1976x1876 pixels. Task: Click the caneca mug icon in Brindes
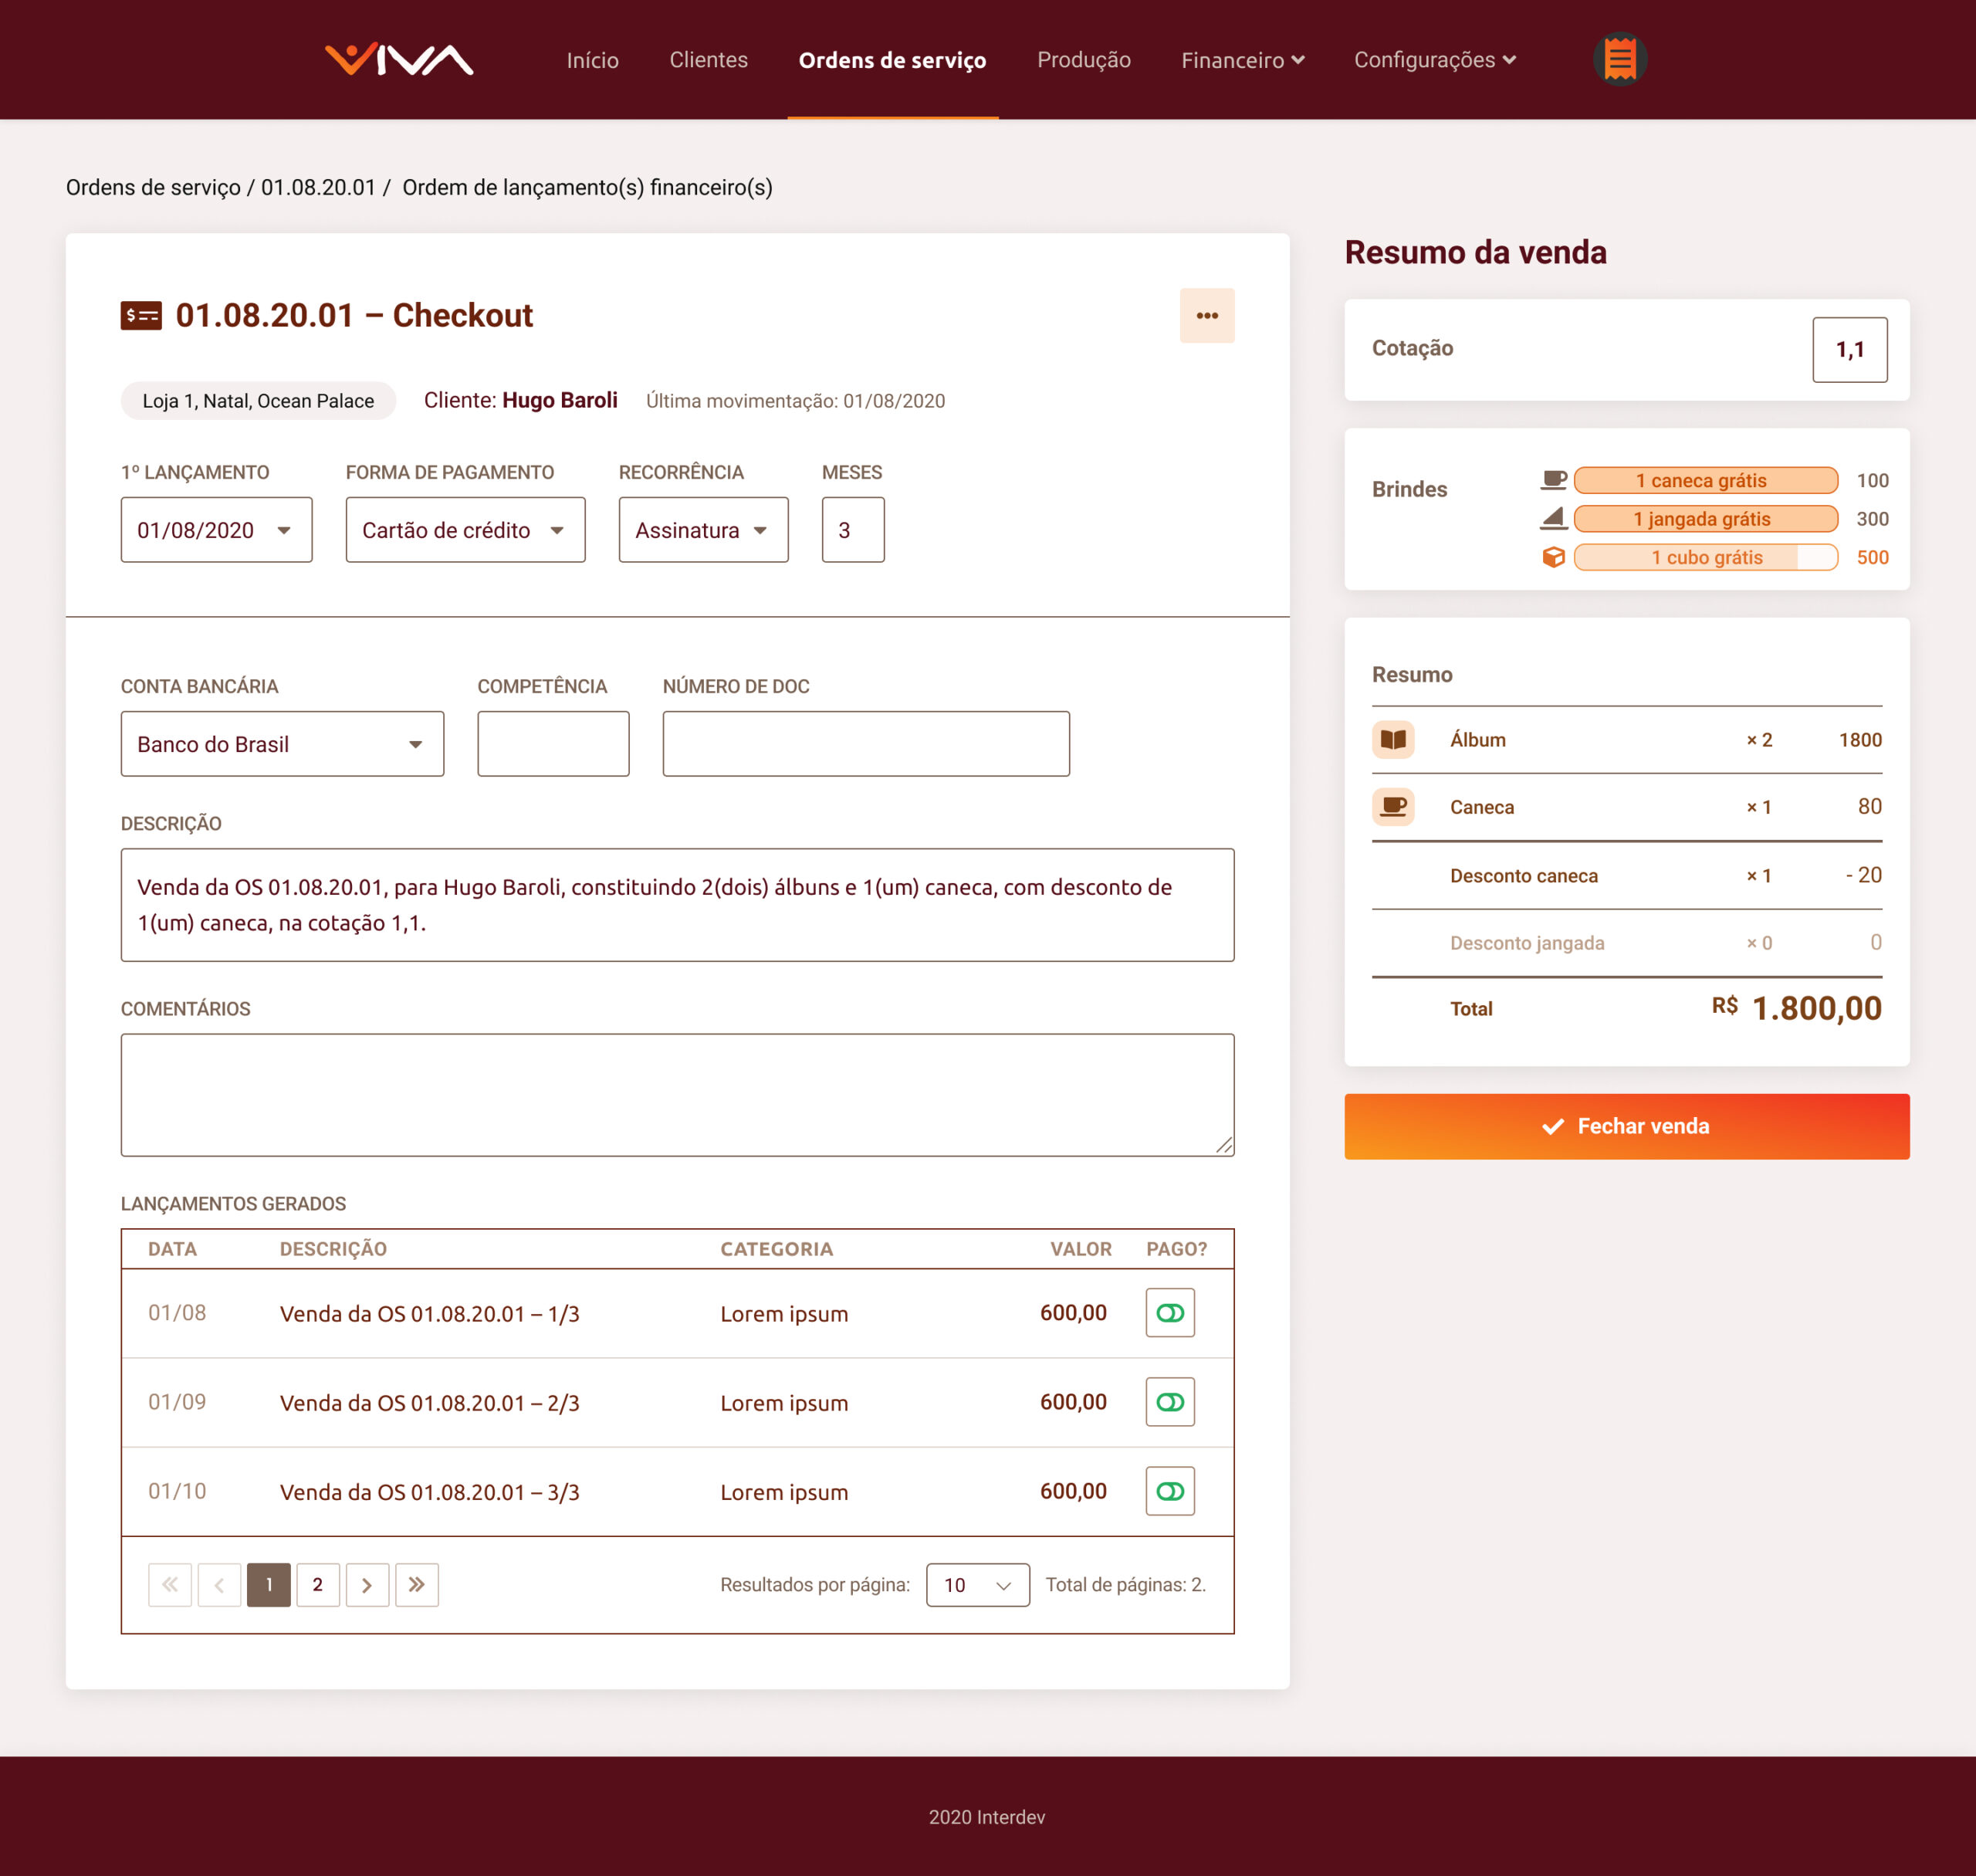pos(1553,481)
